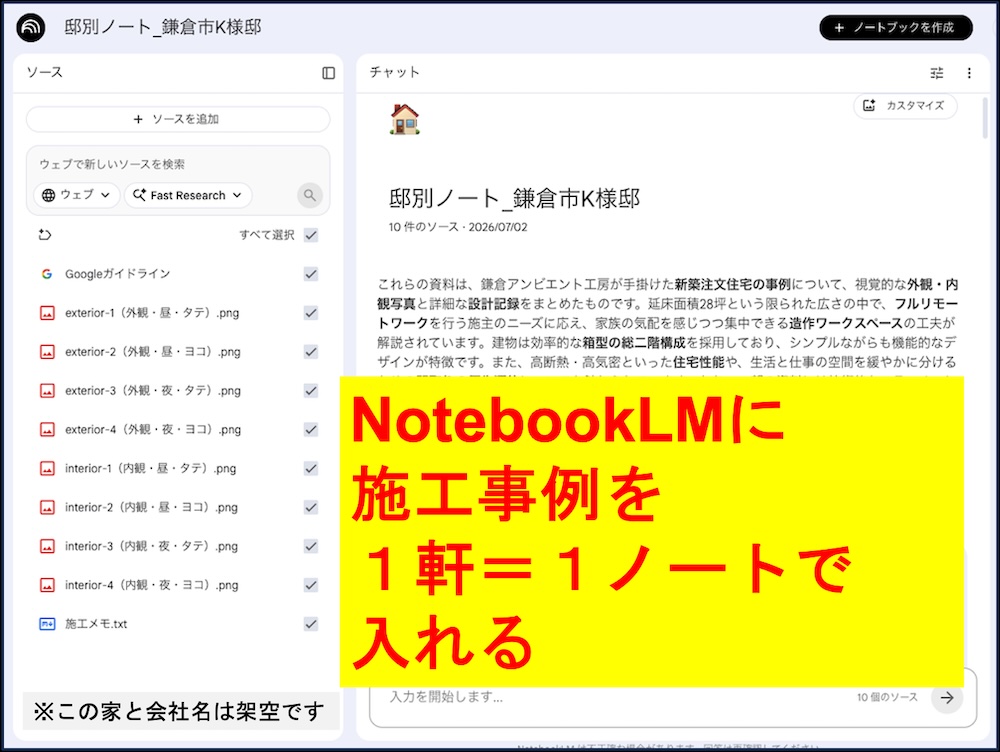Click the ソース panel heading

tap(45, 72)
